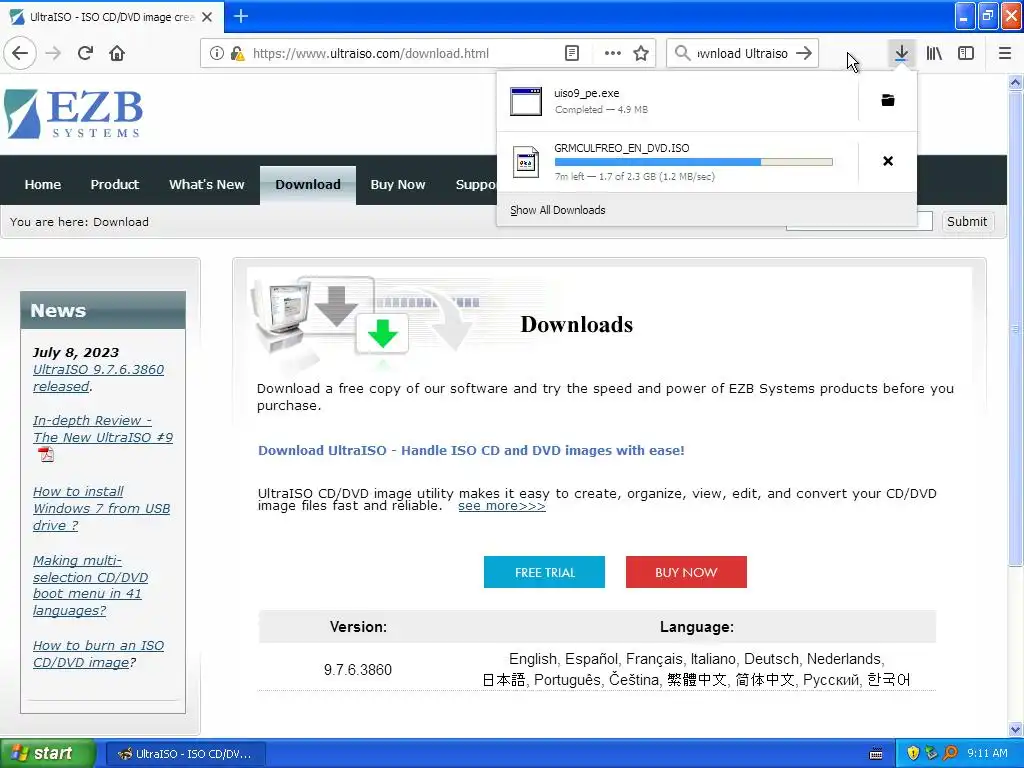Open the Buy Now navigation item
Viewport: 1024px width, 768px height.
[x=398, y=184]
